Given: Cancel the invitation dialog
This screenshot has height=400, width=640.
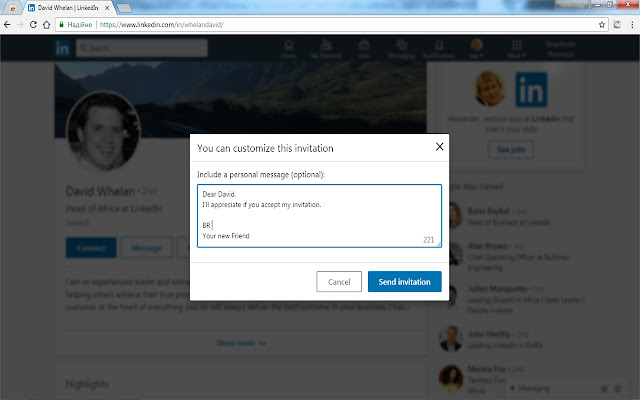Looking at the screenshot, I should [339, 282].
